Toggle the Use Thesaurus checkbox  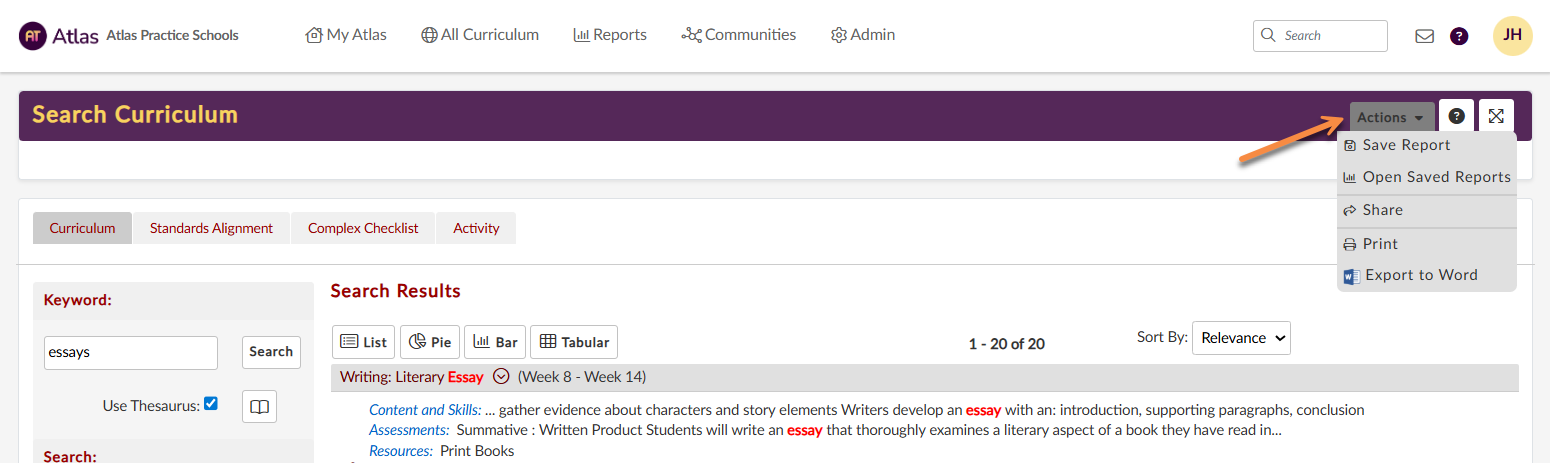click(x=210, y=404)
